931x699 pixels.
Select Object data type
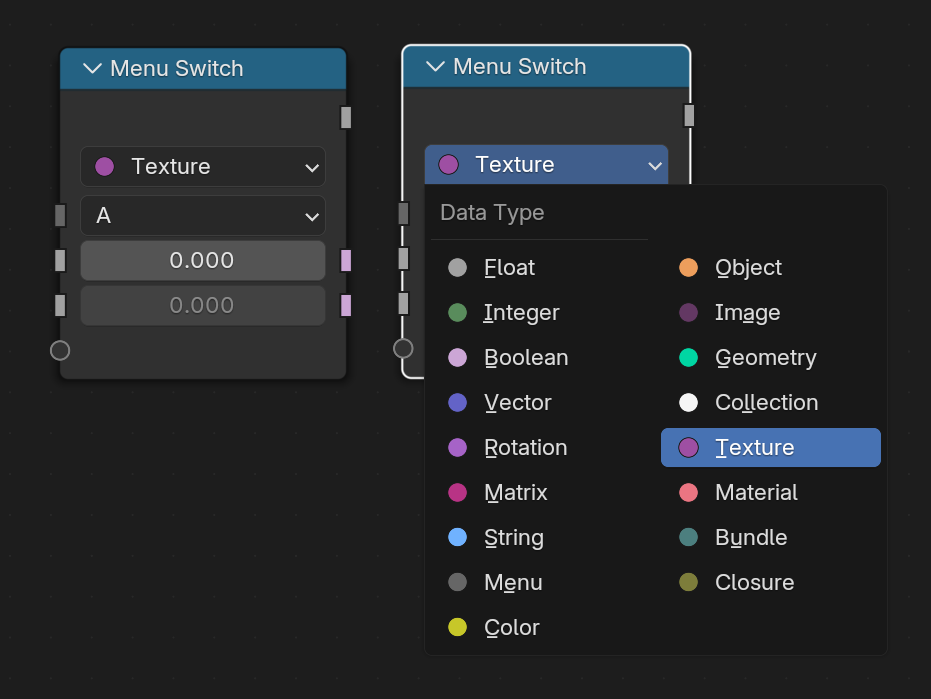click(771, 267)
